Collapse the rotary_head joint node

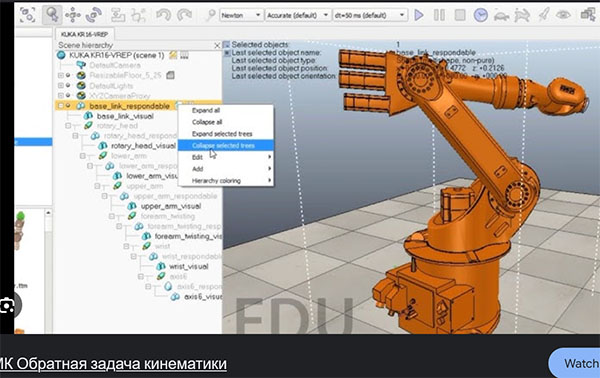(68, 125)
